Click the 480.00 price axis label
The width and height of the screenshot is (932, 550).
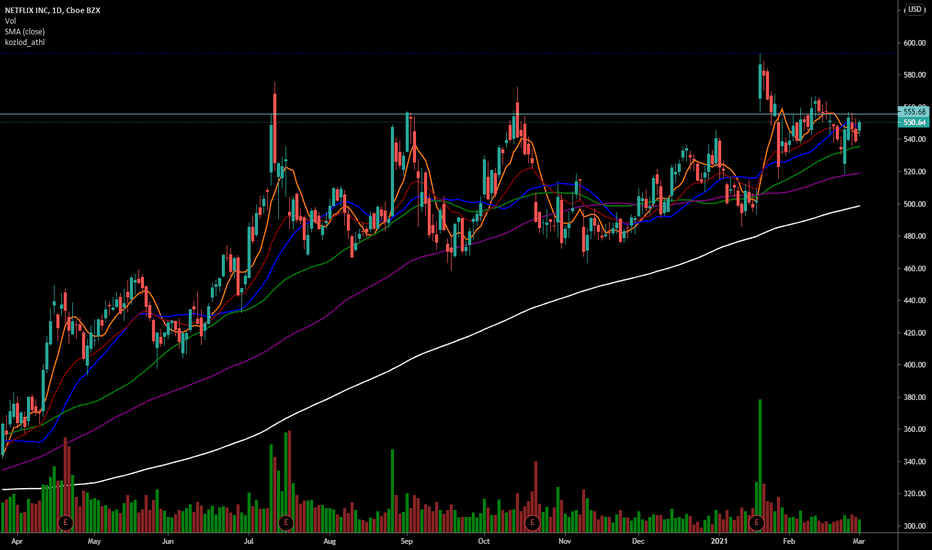click(x=914, y=236)
